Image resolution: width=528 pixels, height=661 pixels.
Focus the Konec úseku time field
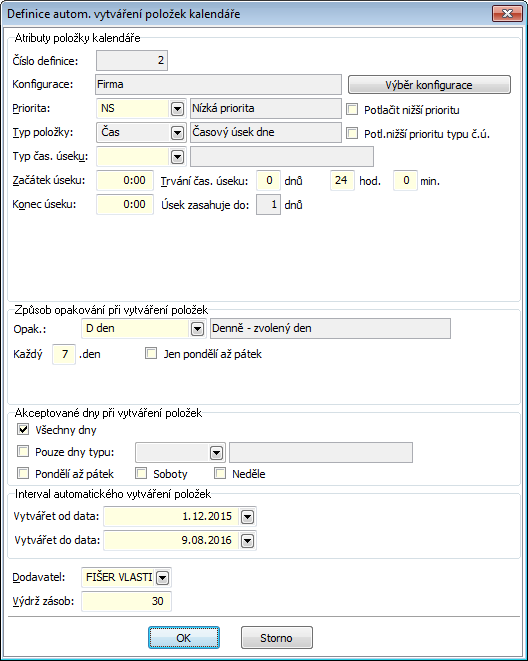125,204
